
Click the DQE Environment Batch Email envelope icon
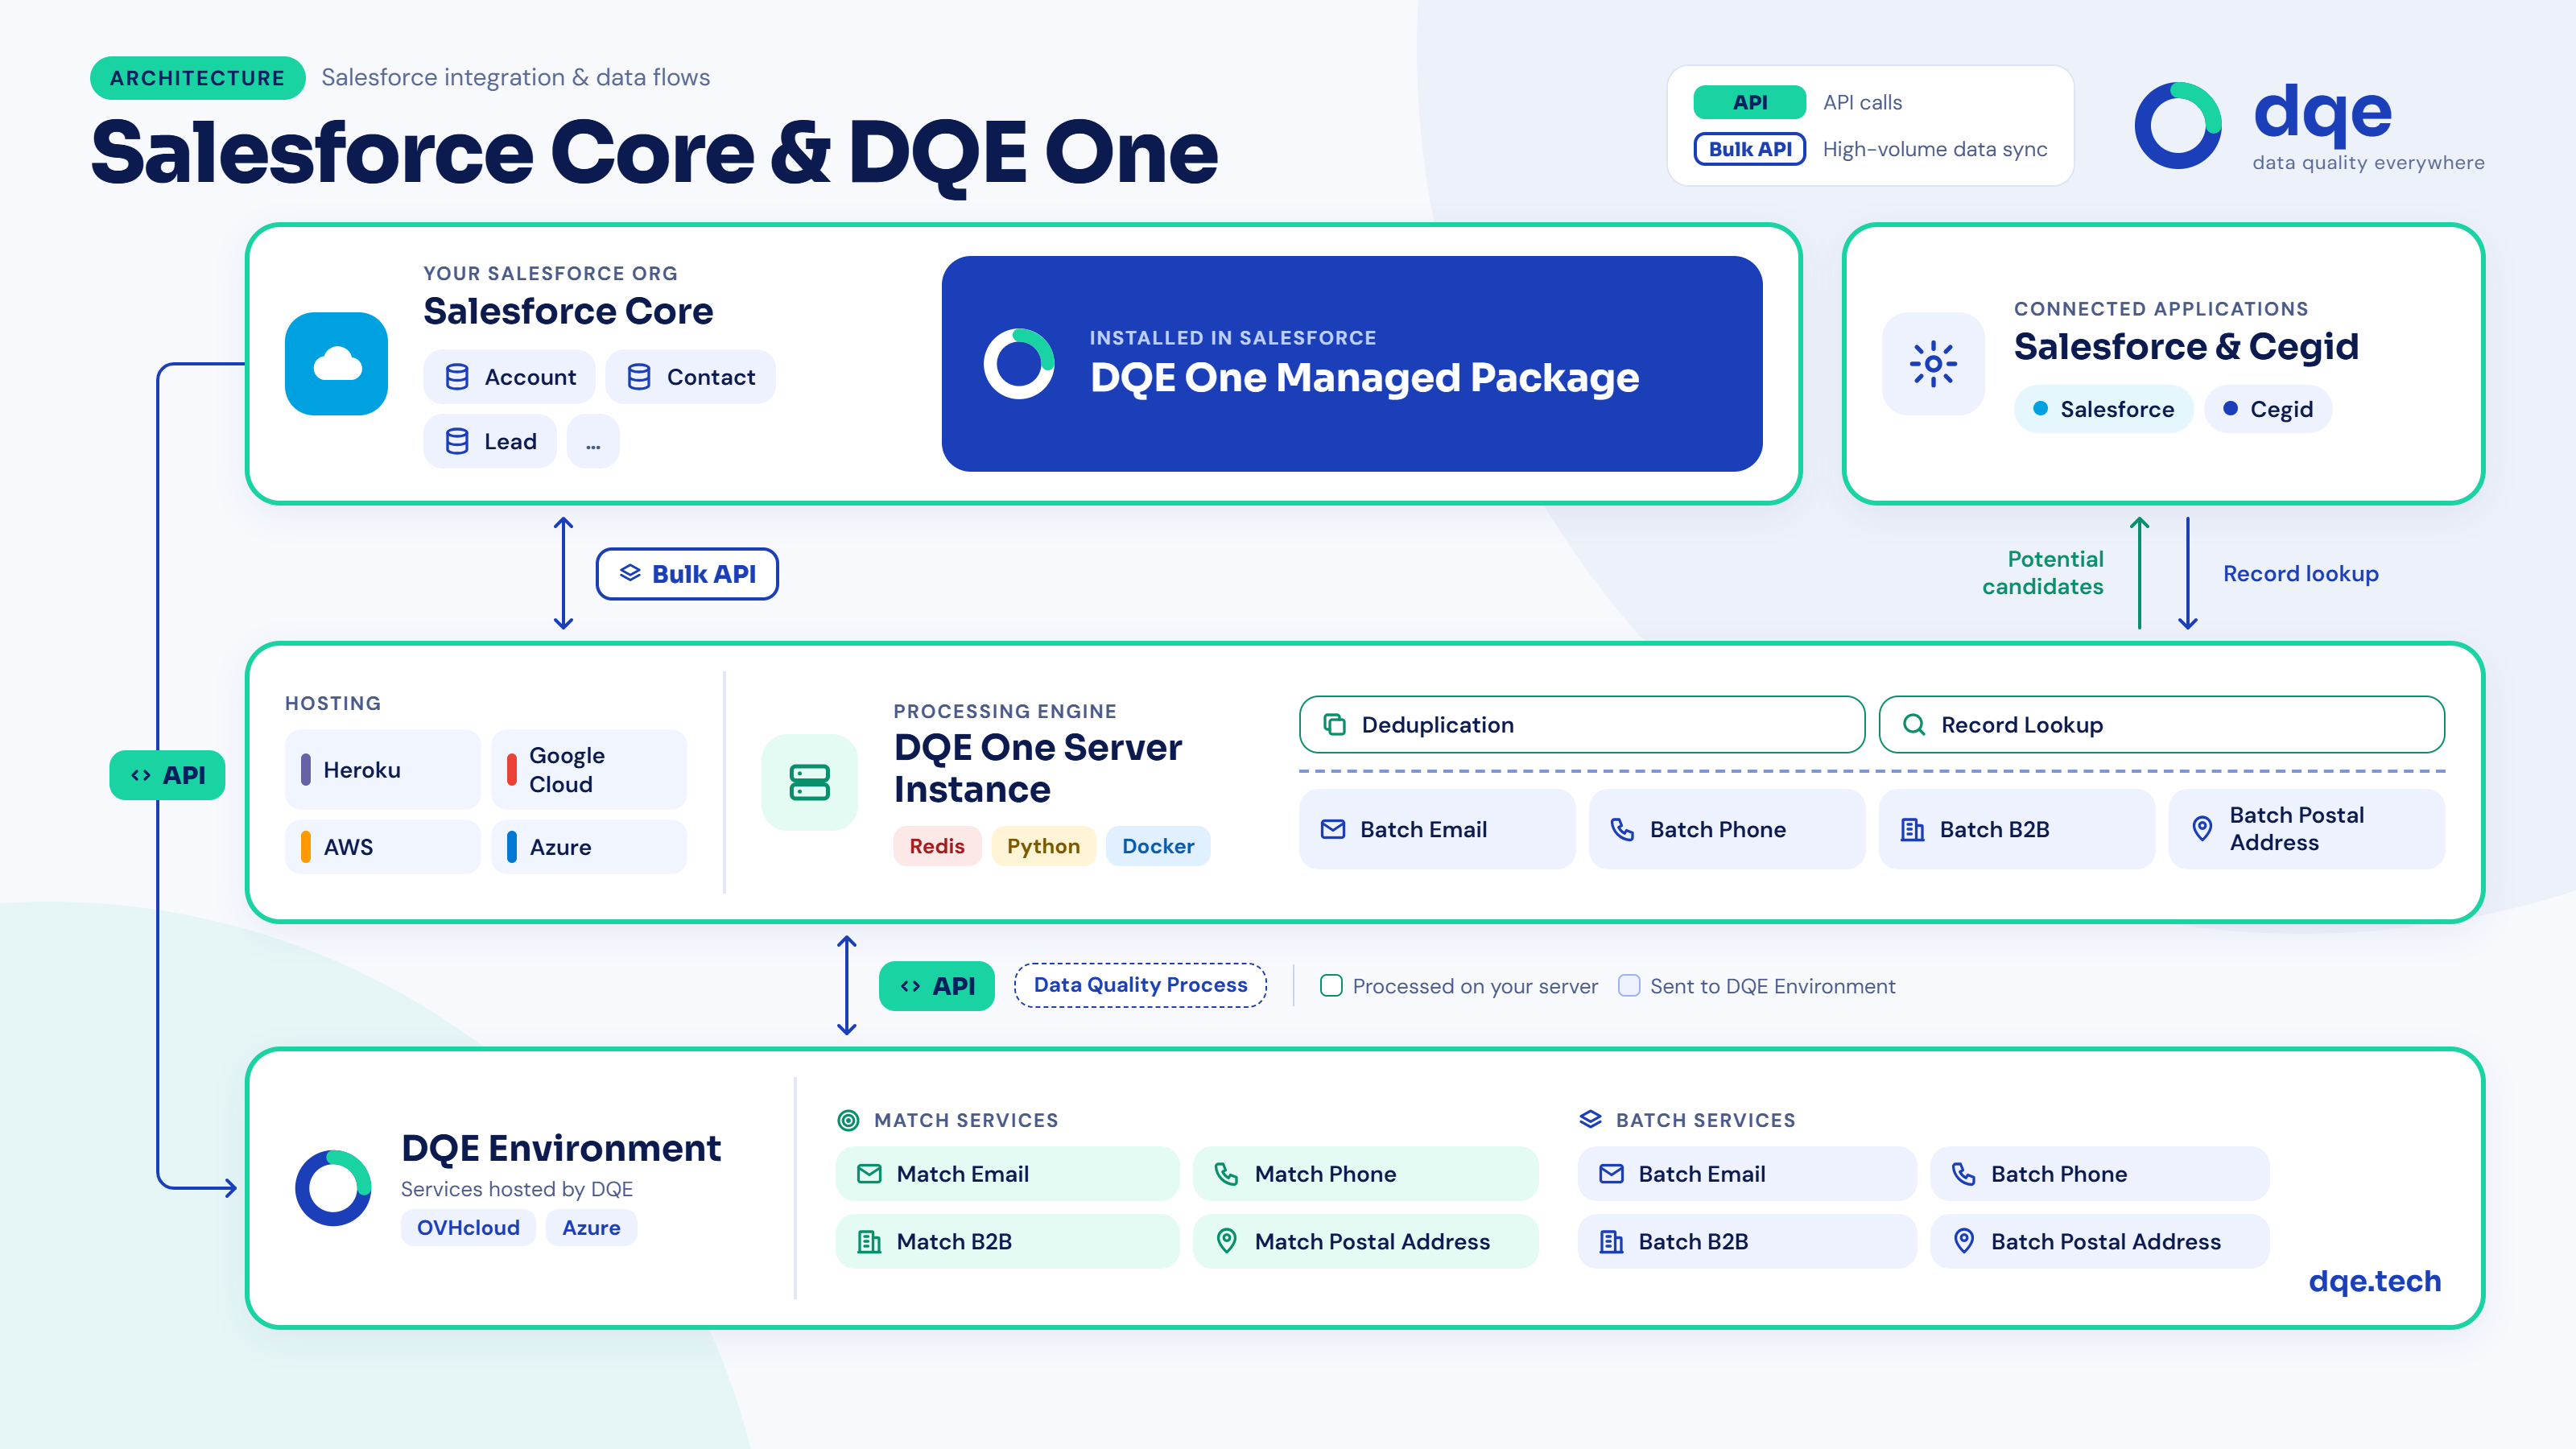click(1611, 1173)
